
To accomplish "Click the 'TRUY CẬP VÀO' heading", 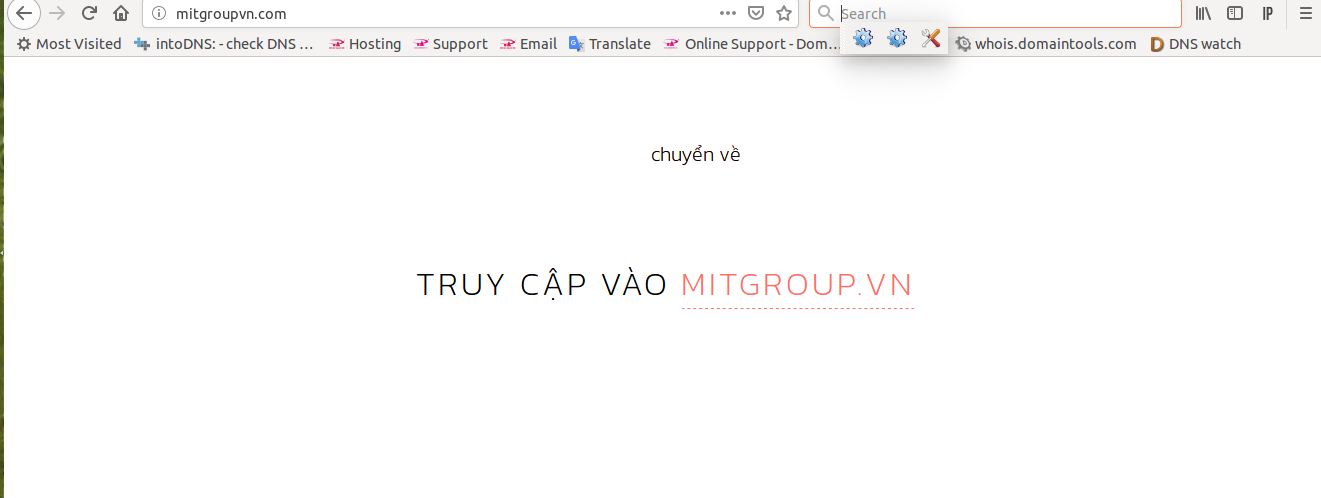I will tap(542, 285).
